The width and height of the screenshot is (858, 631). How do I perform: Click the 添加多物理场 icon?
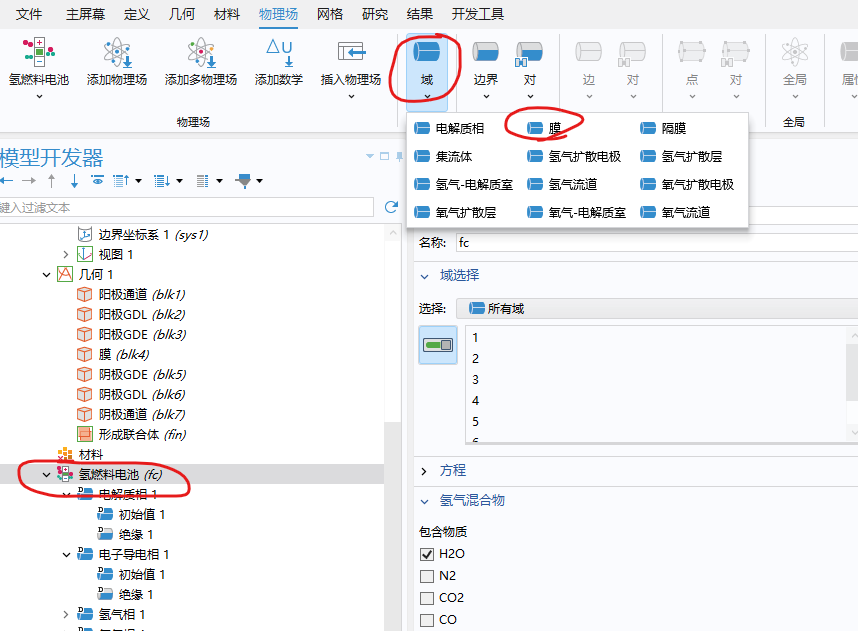point(201,53)
